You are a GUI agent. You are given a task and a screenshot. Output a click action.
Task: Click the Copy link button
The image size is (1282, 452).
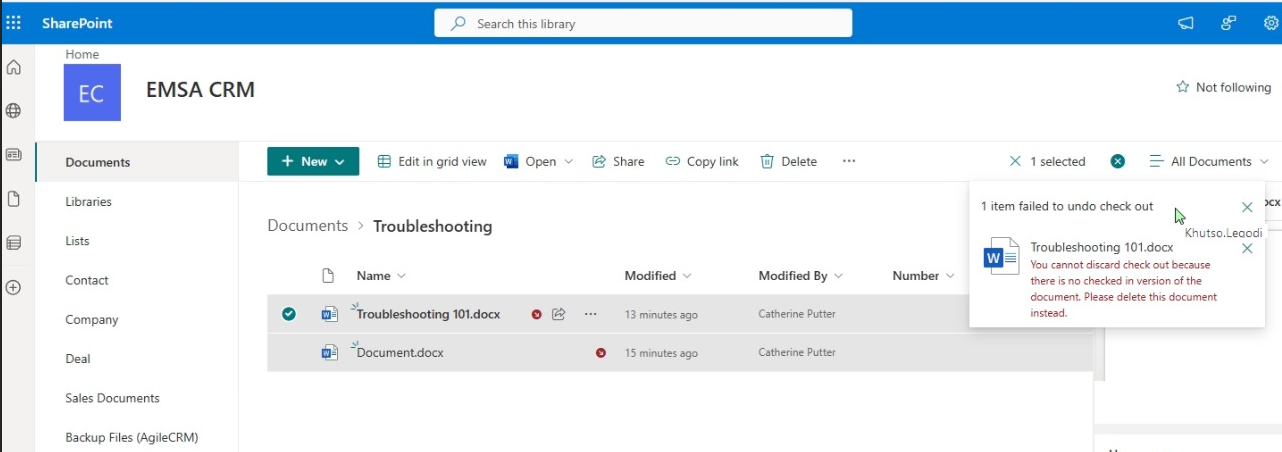702,161
